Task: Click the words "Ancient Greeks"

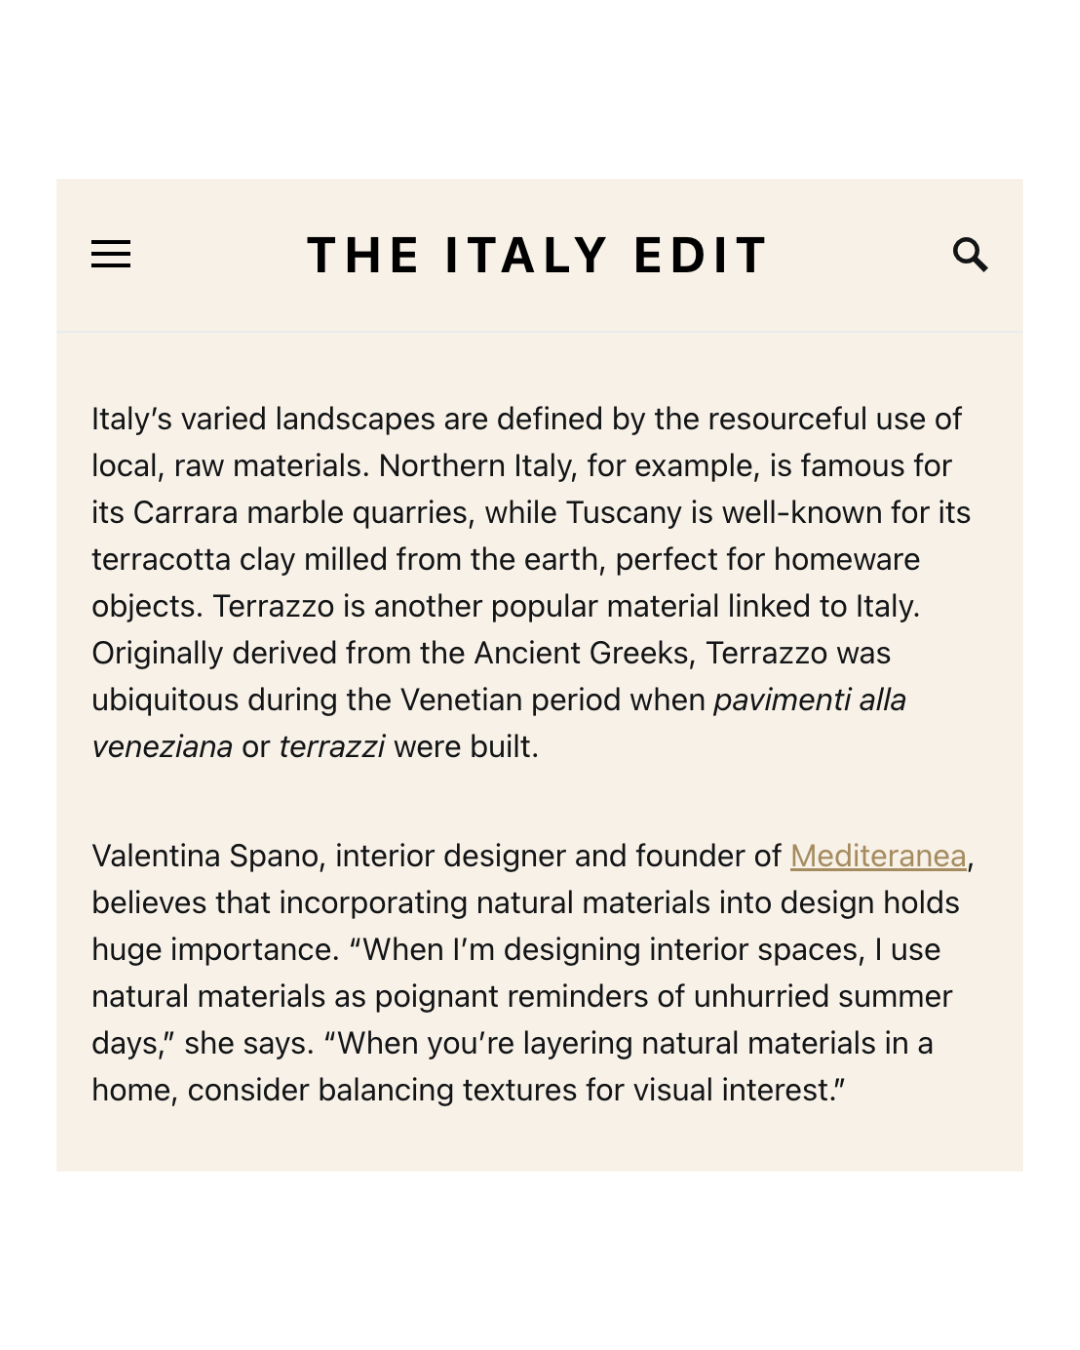Action: pyautogui.click(x=582, y=653)
